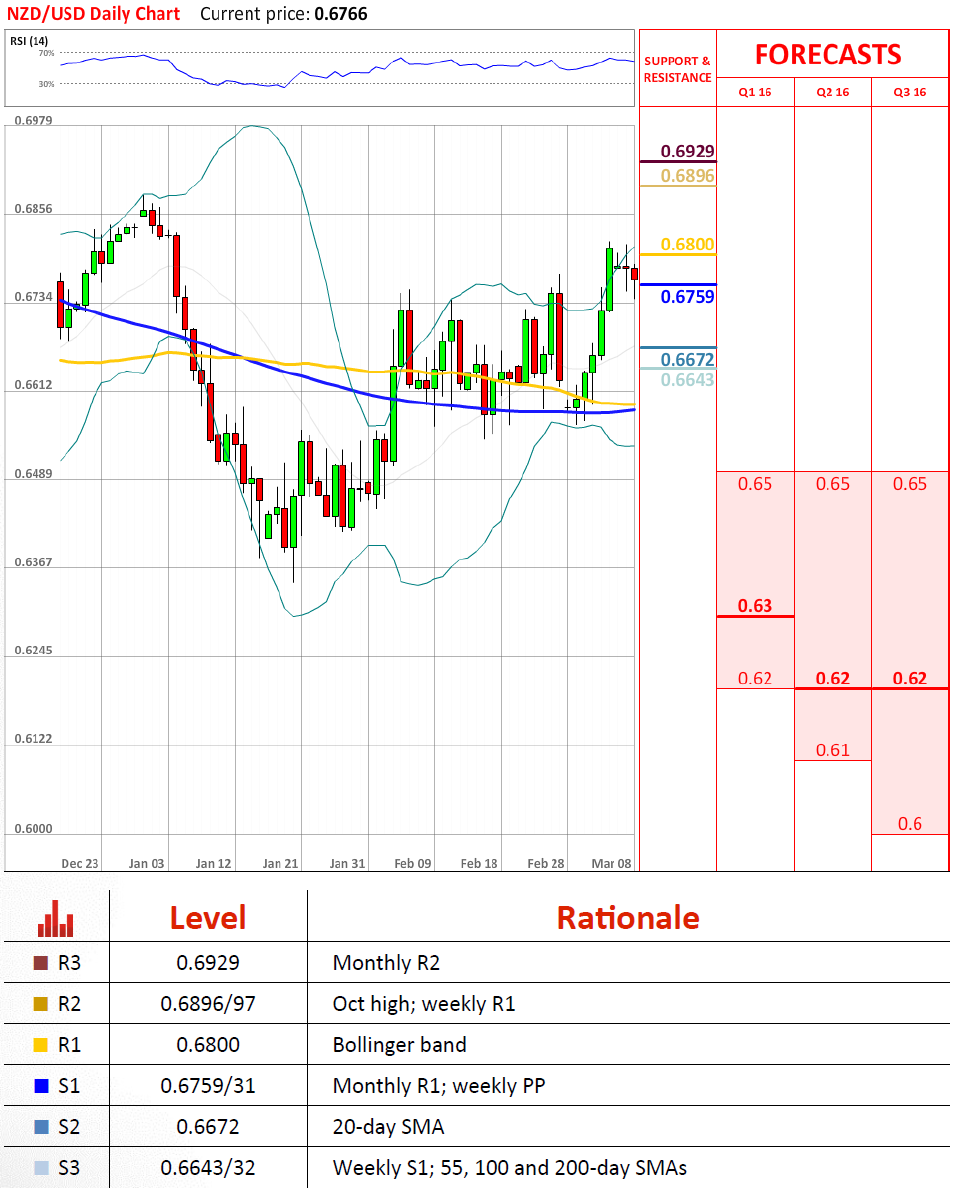The height and width of the screenshot is (1188, 966).
Task: Click the 0.65 Q1 16 forecast high
Action: (x=755, y=483)
